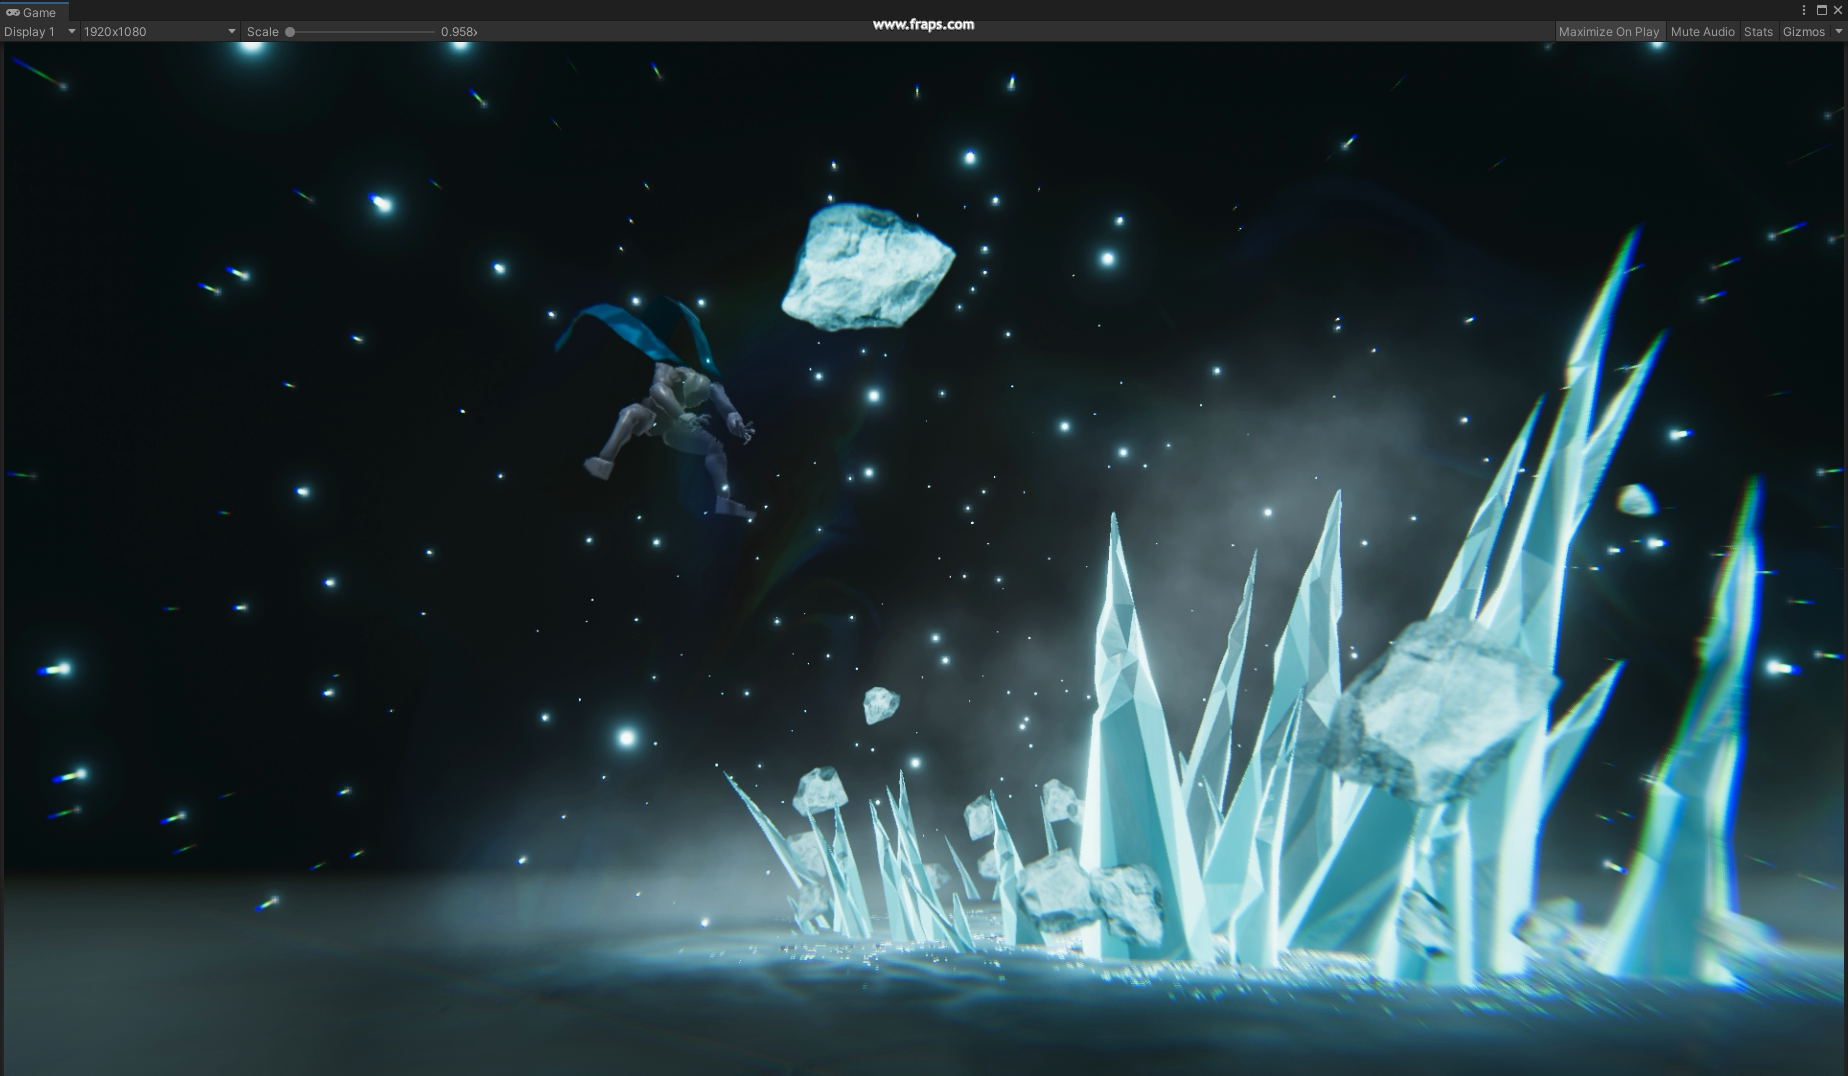
Task: Open the Display 1 dropdown
Action: click(x=40, y=32)
